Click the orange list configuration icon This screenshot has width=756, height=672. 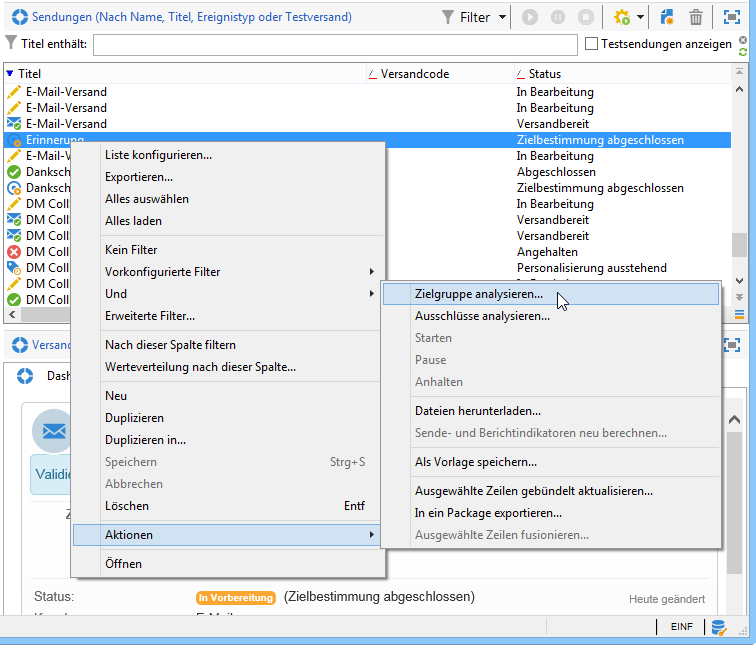[739, 314]
